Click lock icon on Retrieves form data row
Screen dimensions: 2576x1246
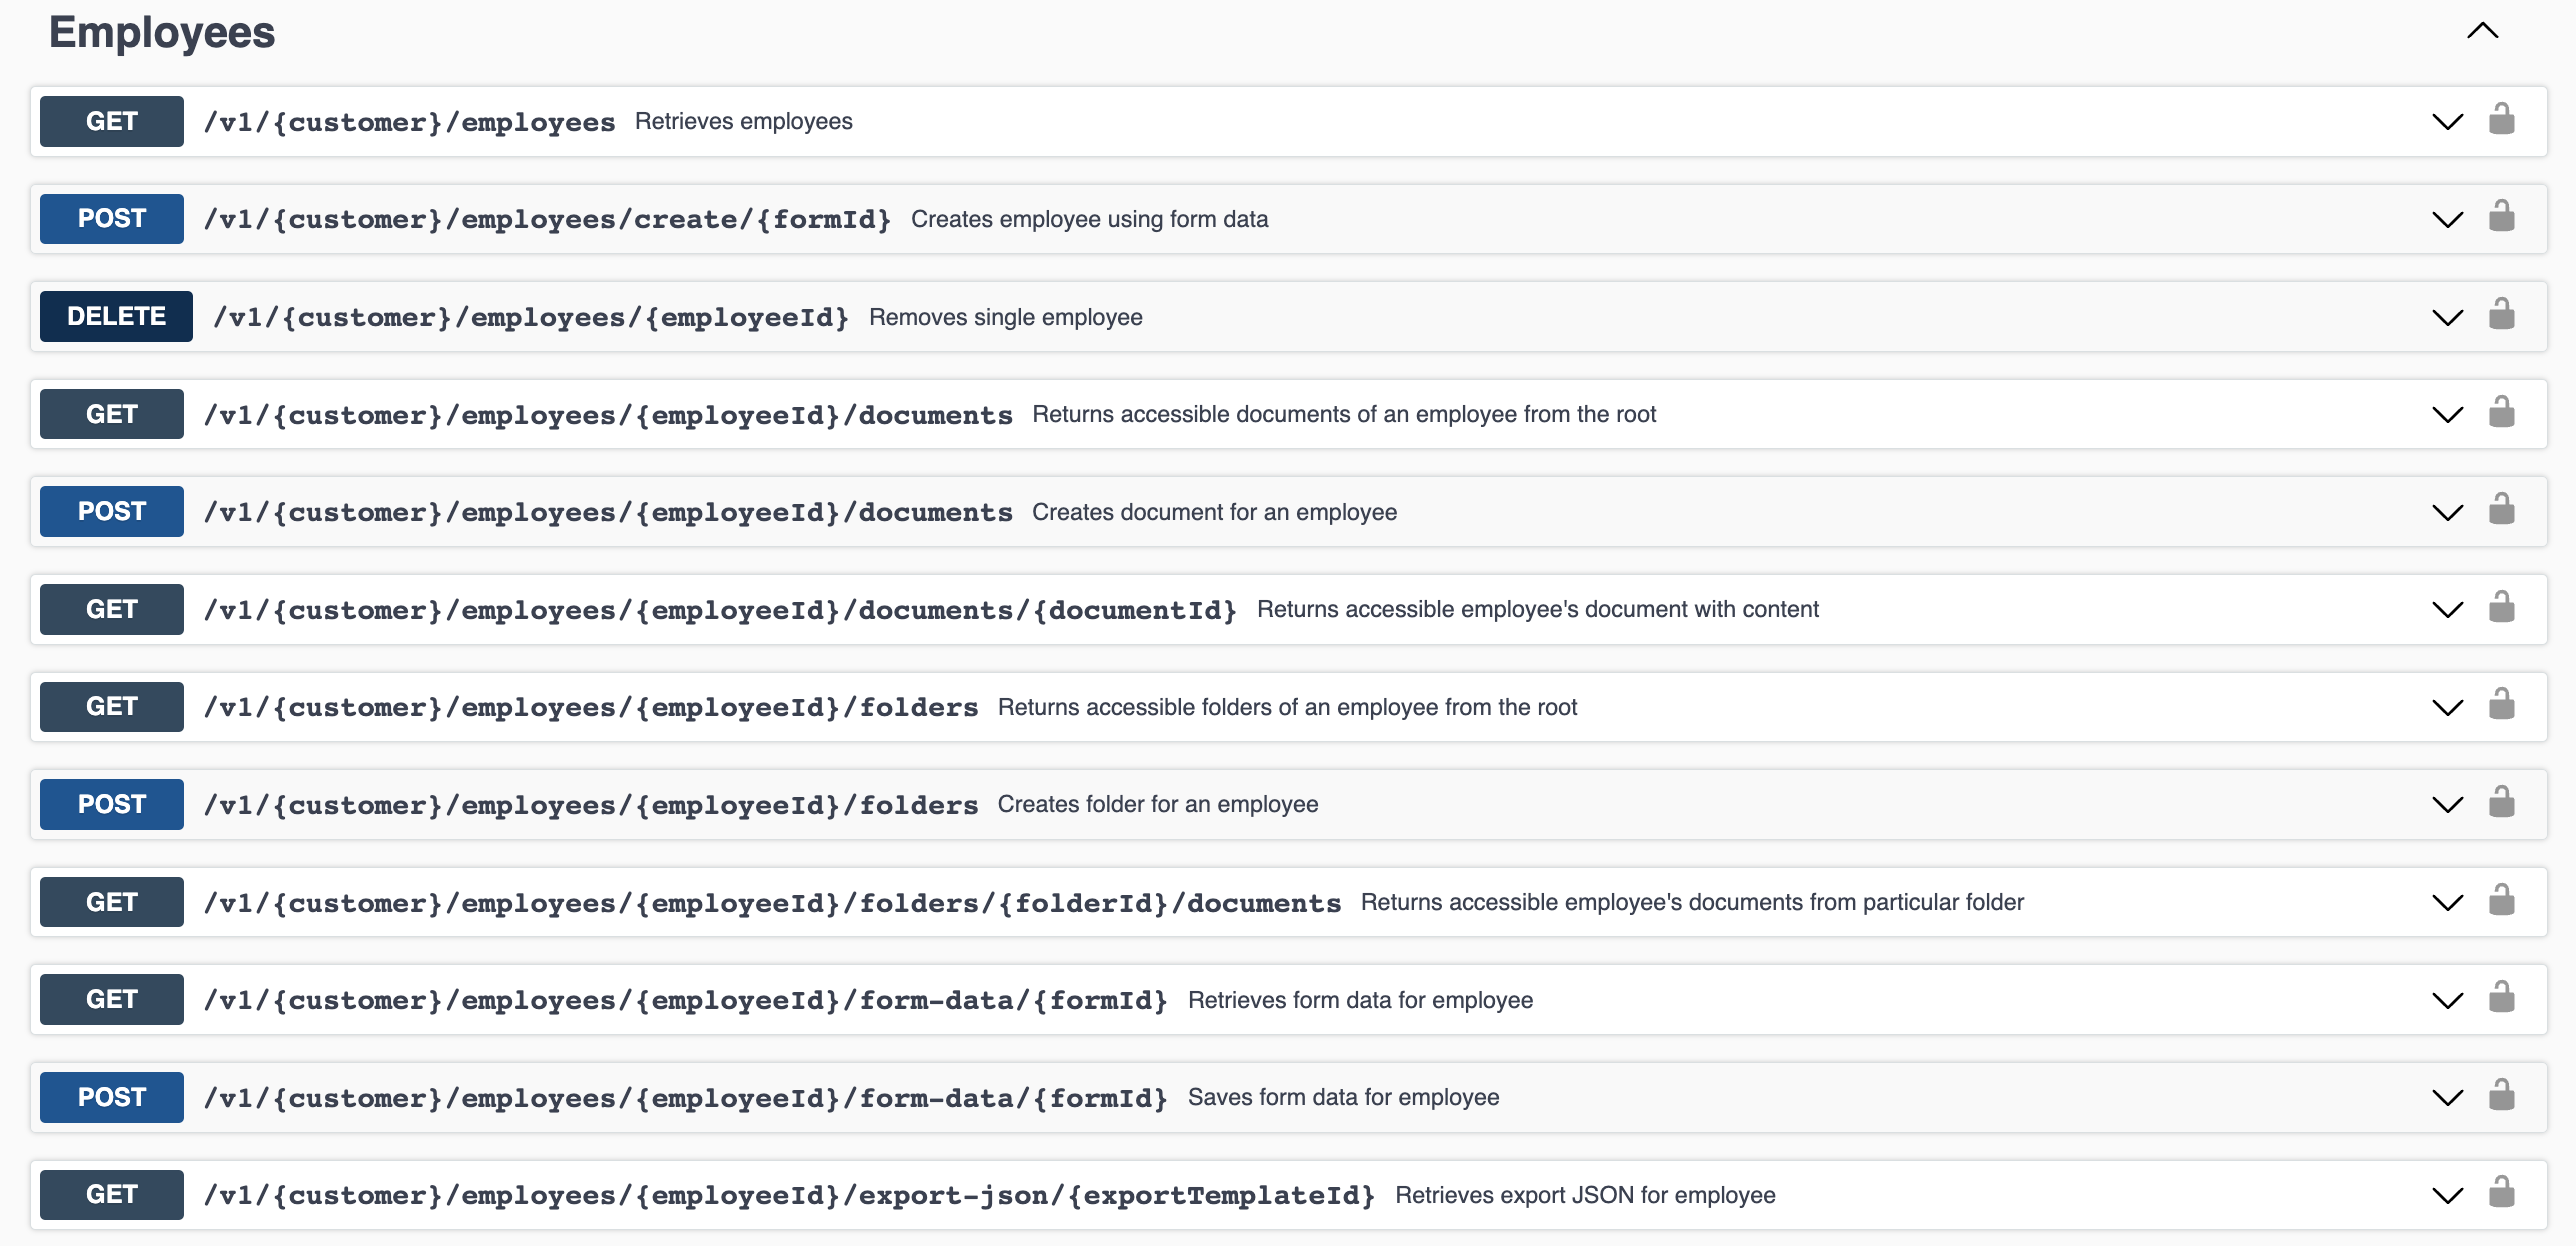pyautogui.click(x=2501, y=997)
